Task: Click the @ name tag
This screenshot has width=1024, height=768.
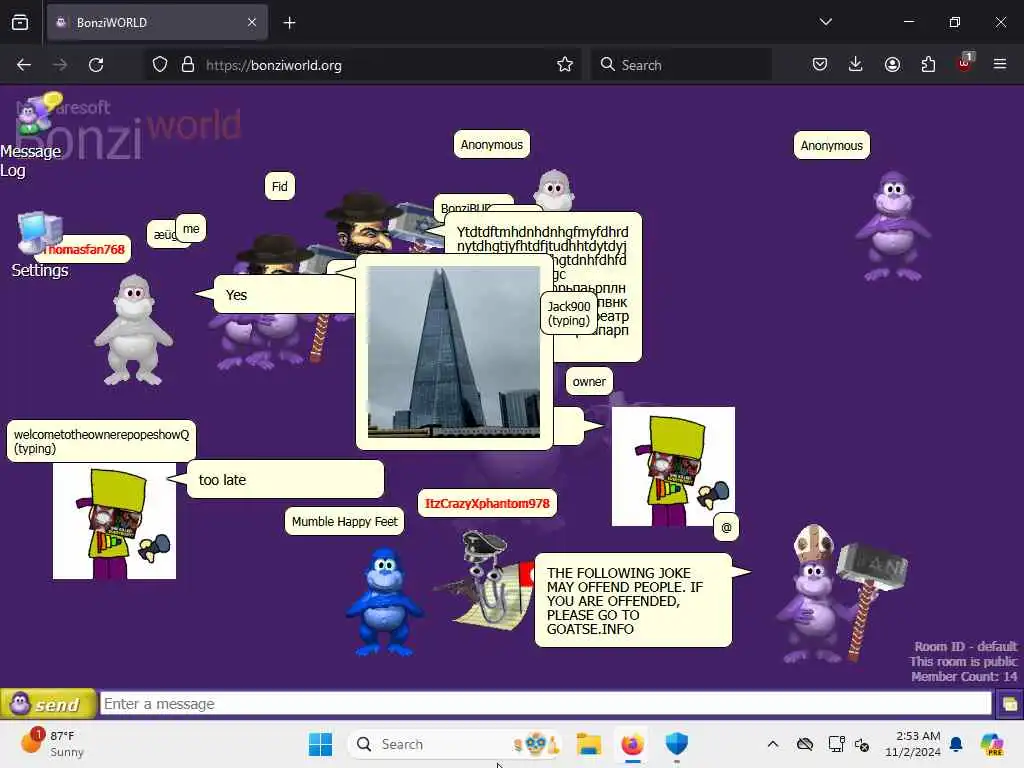Action: point(726,528)
